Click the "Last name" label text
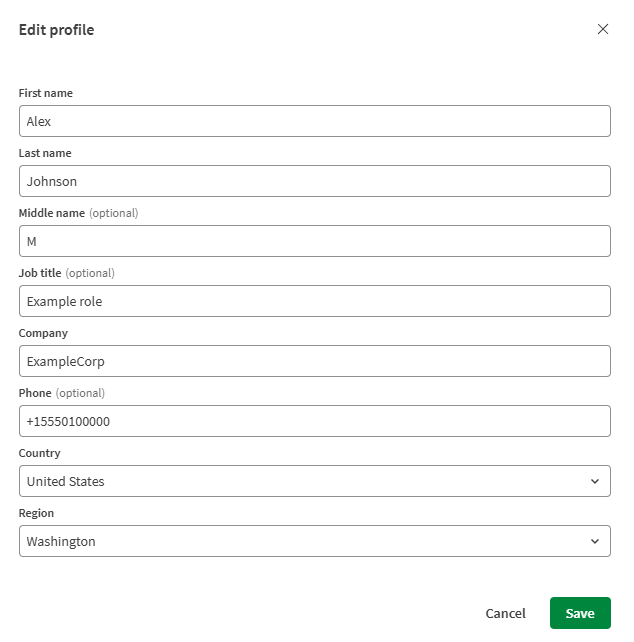The width and height of the screenshot is (634, 642). click(45, 153)
